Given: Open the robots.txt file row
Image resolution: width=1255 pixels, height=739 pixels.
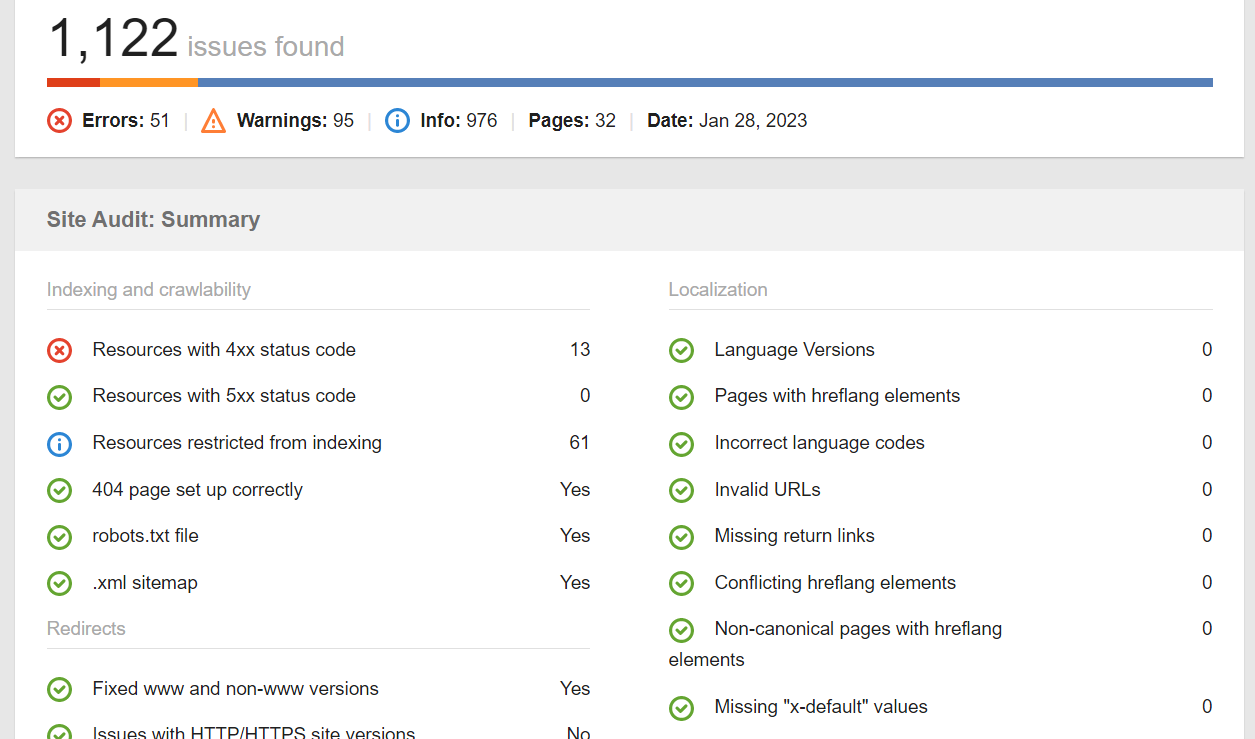Looking at the screenshot, I should [x=318, y=535].
